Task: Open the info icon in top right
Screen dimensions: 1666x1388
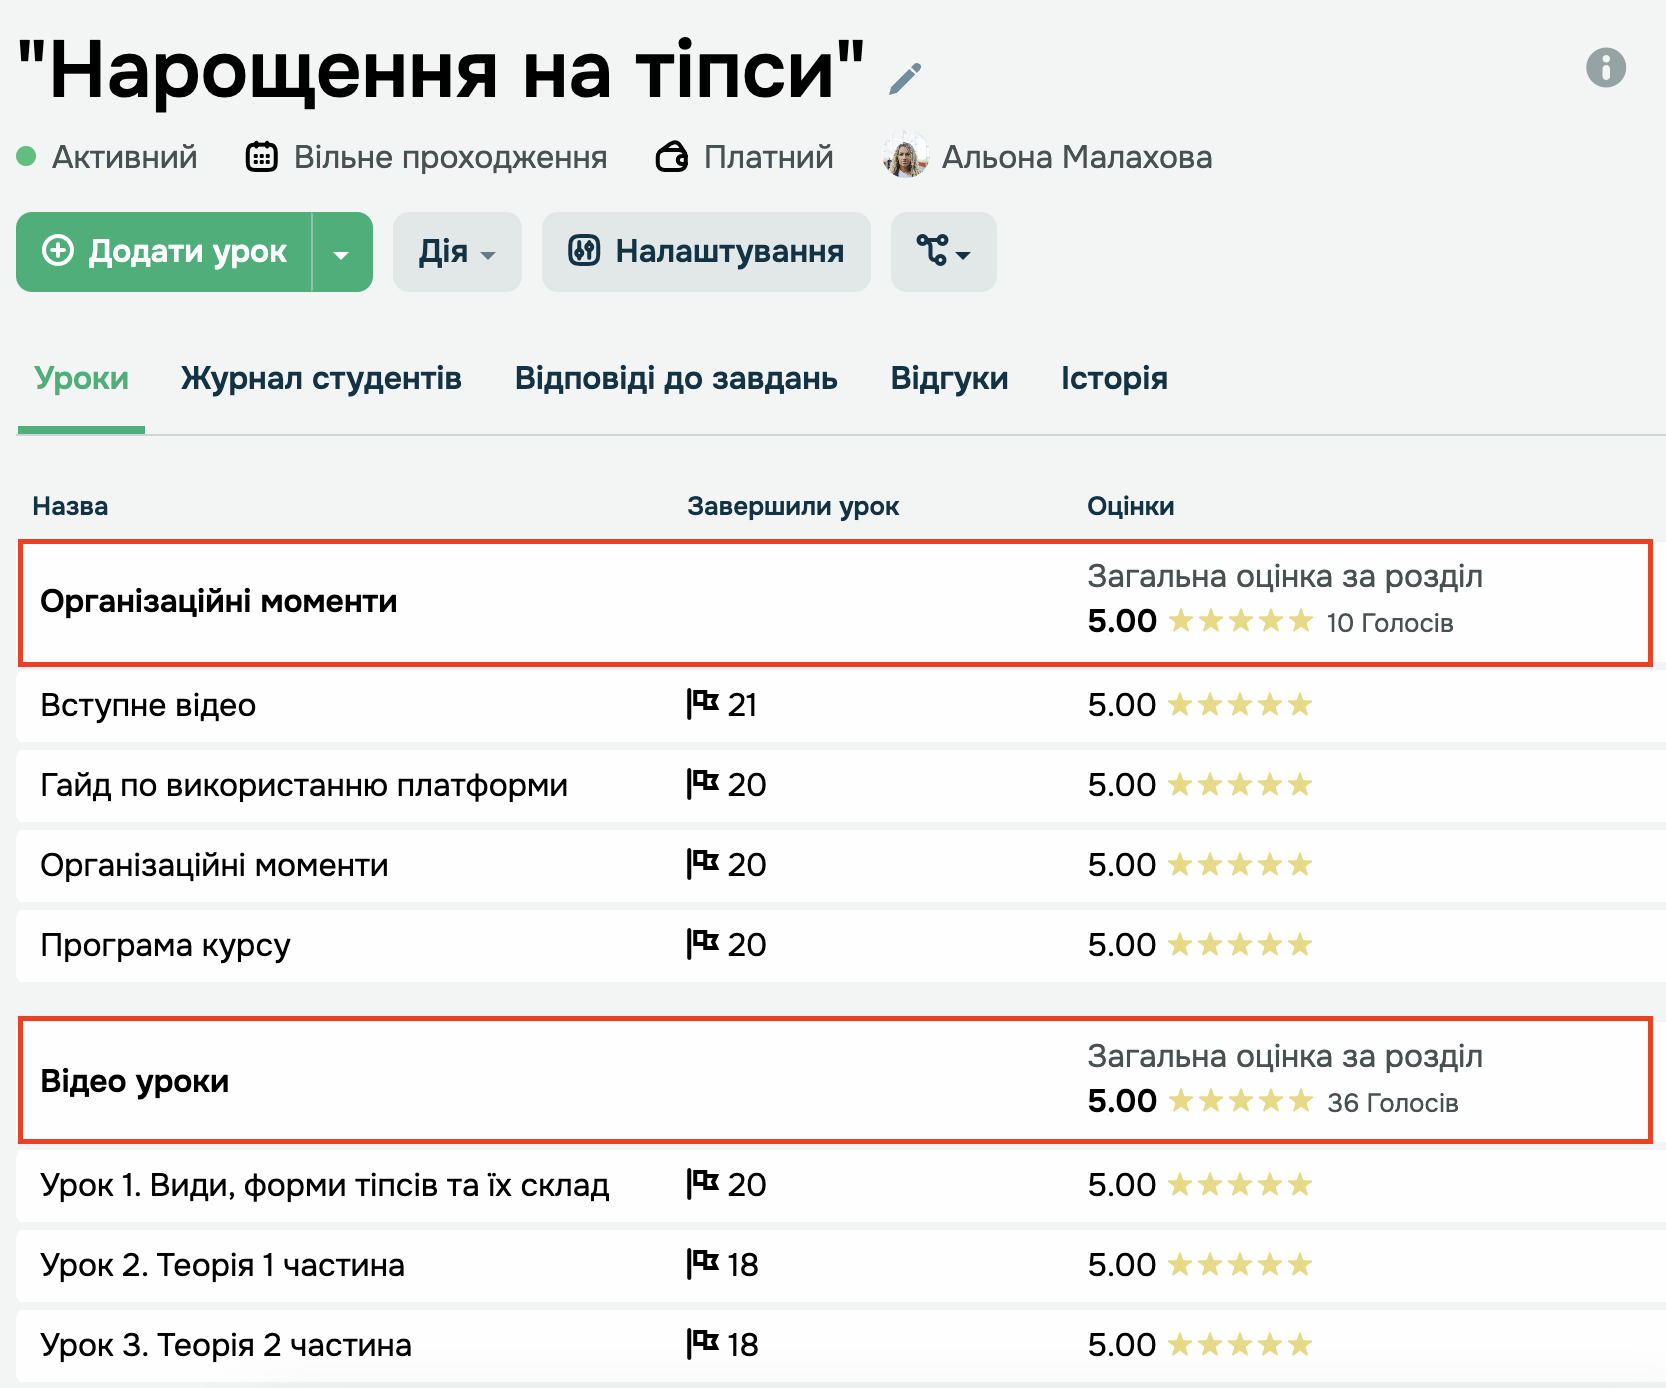Action: 1605,68
